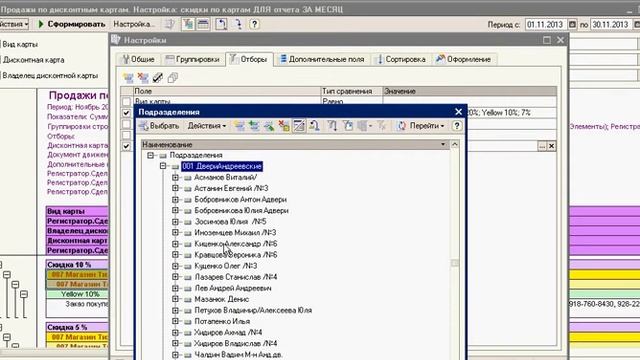Open Наименование column header dropdown arrow
The width and height of the screenshot is (640, 360).
point(443,144)
